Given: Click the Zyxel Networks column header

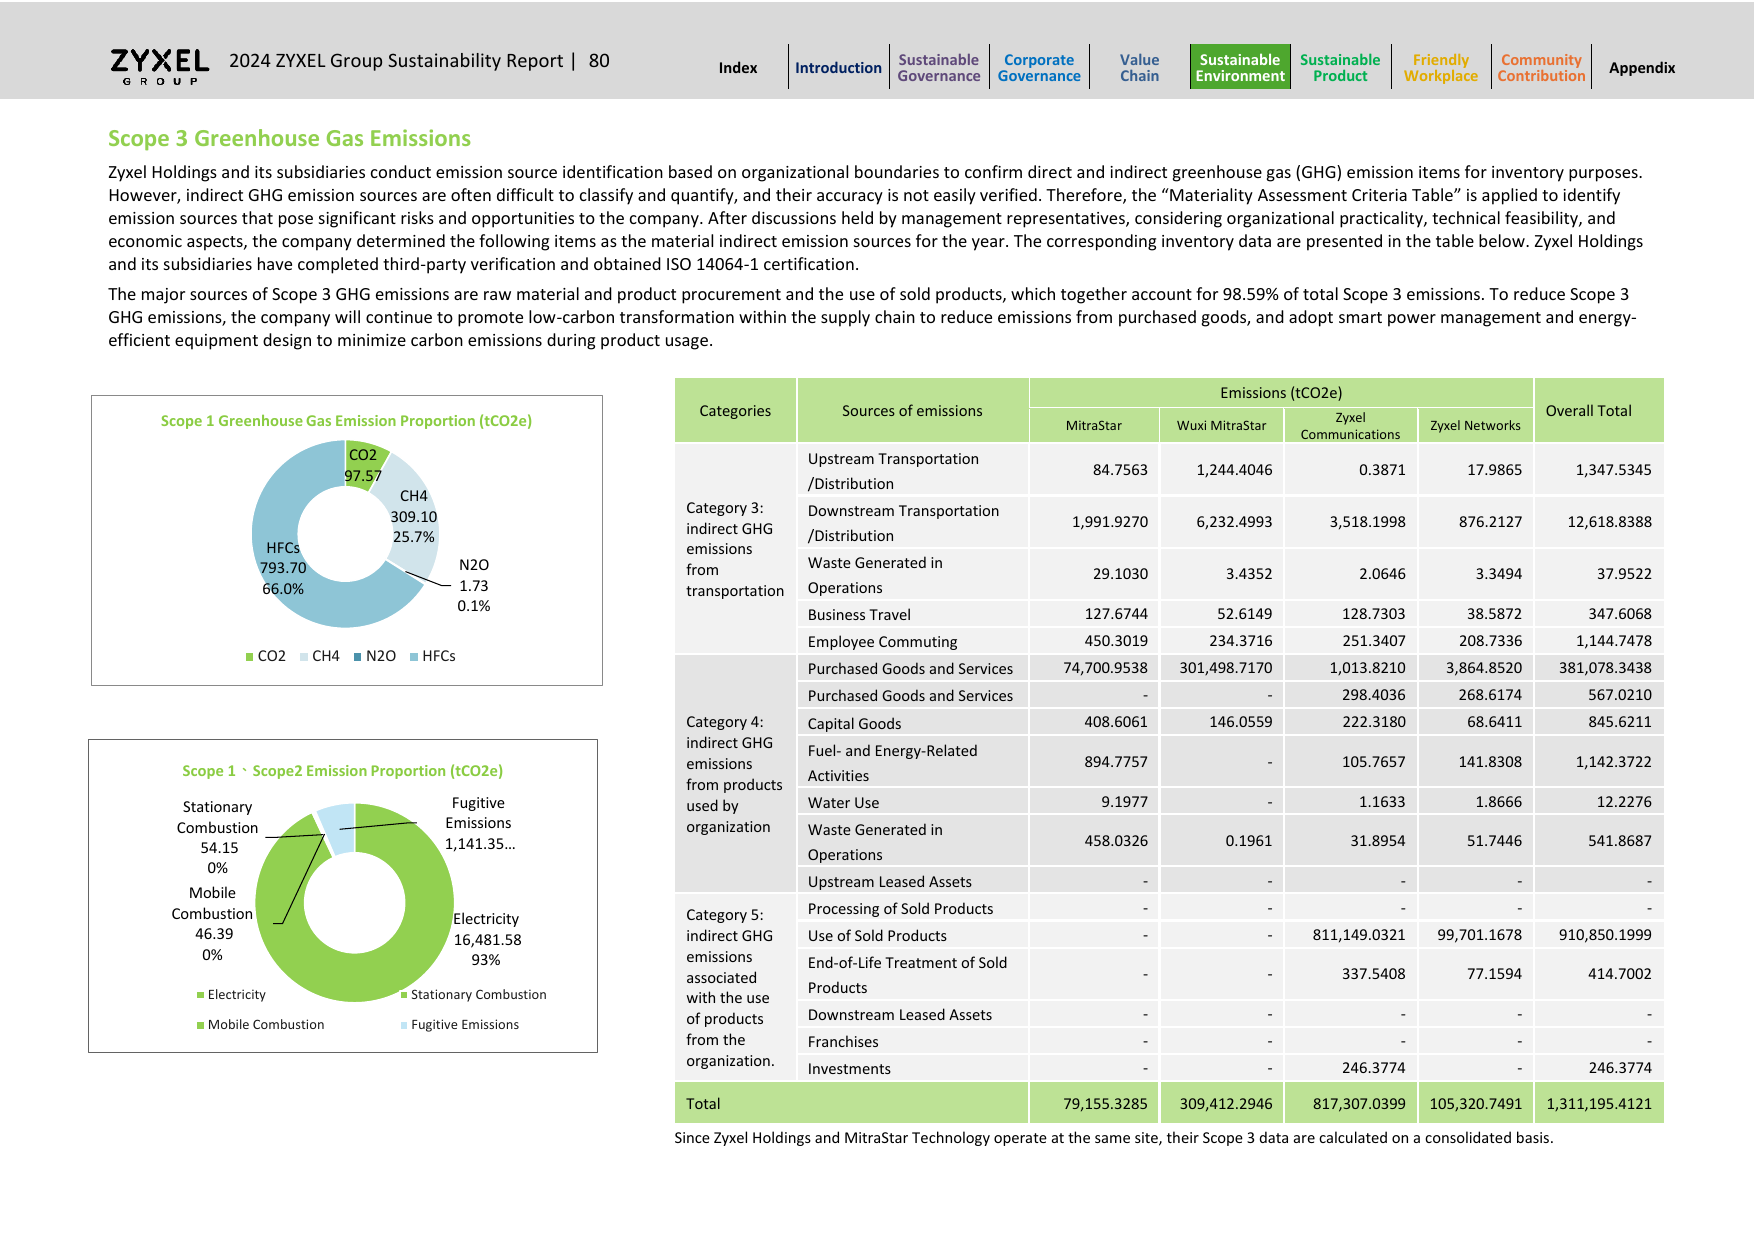Looking at the screenshot, I should tap(1475, 426).
